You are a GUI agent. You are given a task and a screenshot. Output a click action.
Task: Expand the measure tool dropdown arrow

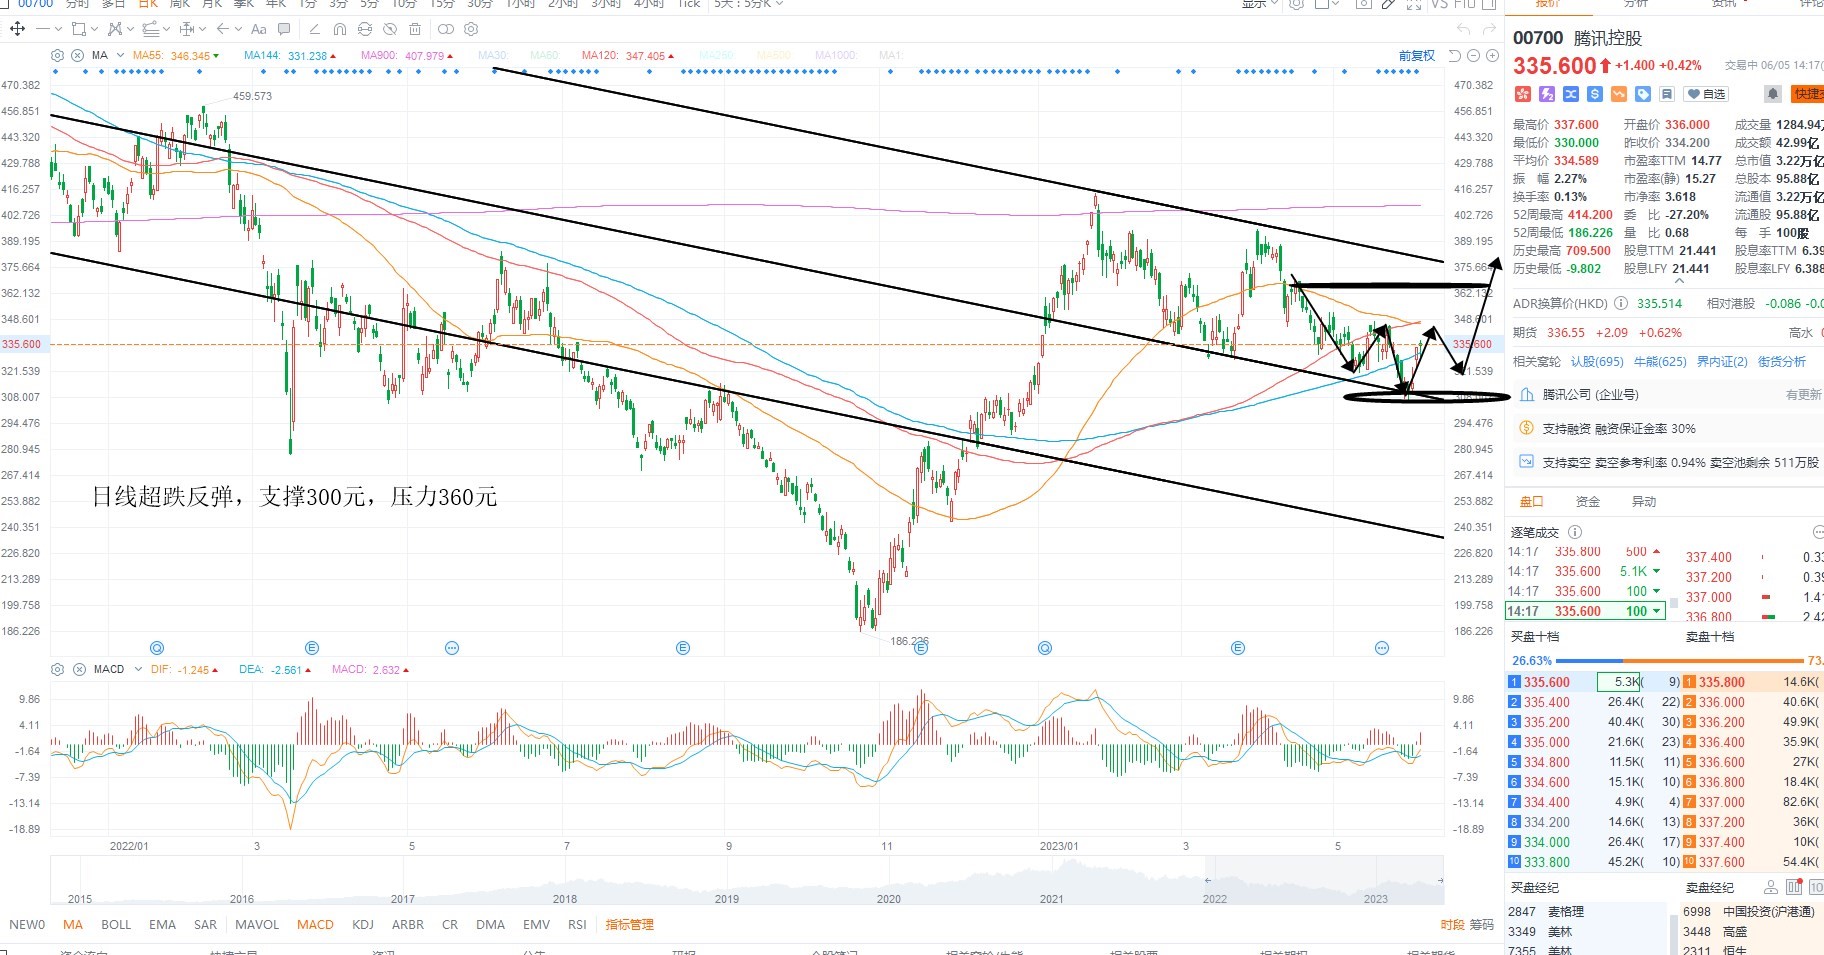[201, 29]
